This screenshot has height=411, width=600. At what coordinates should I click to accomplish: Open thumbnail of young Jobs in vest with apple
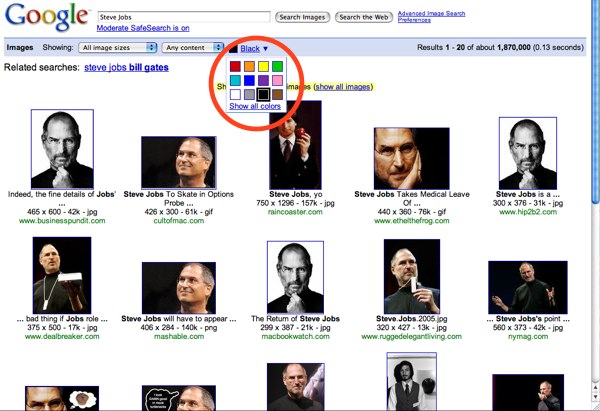[411, 381]
